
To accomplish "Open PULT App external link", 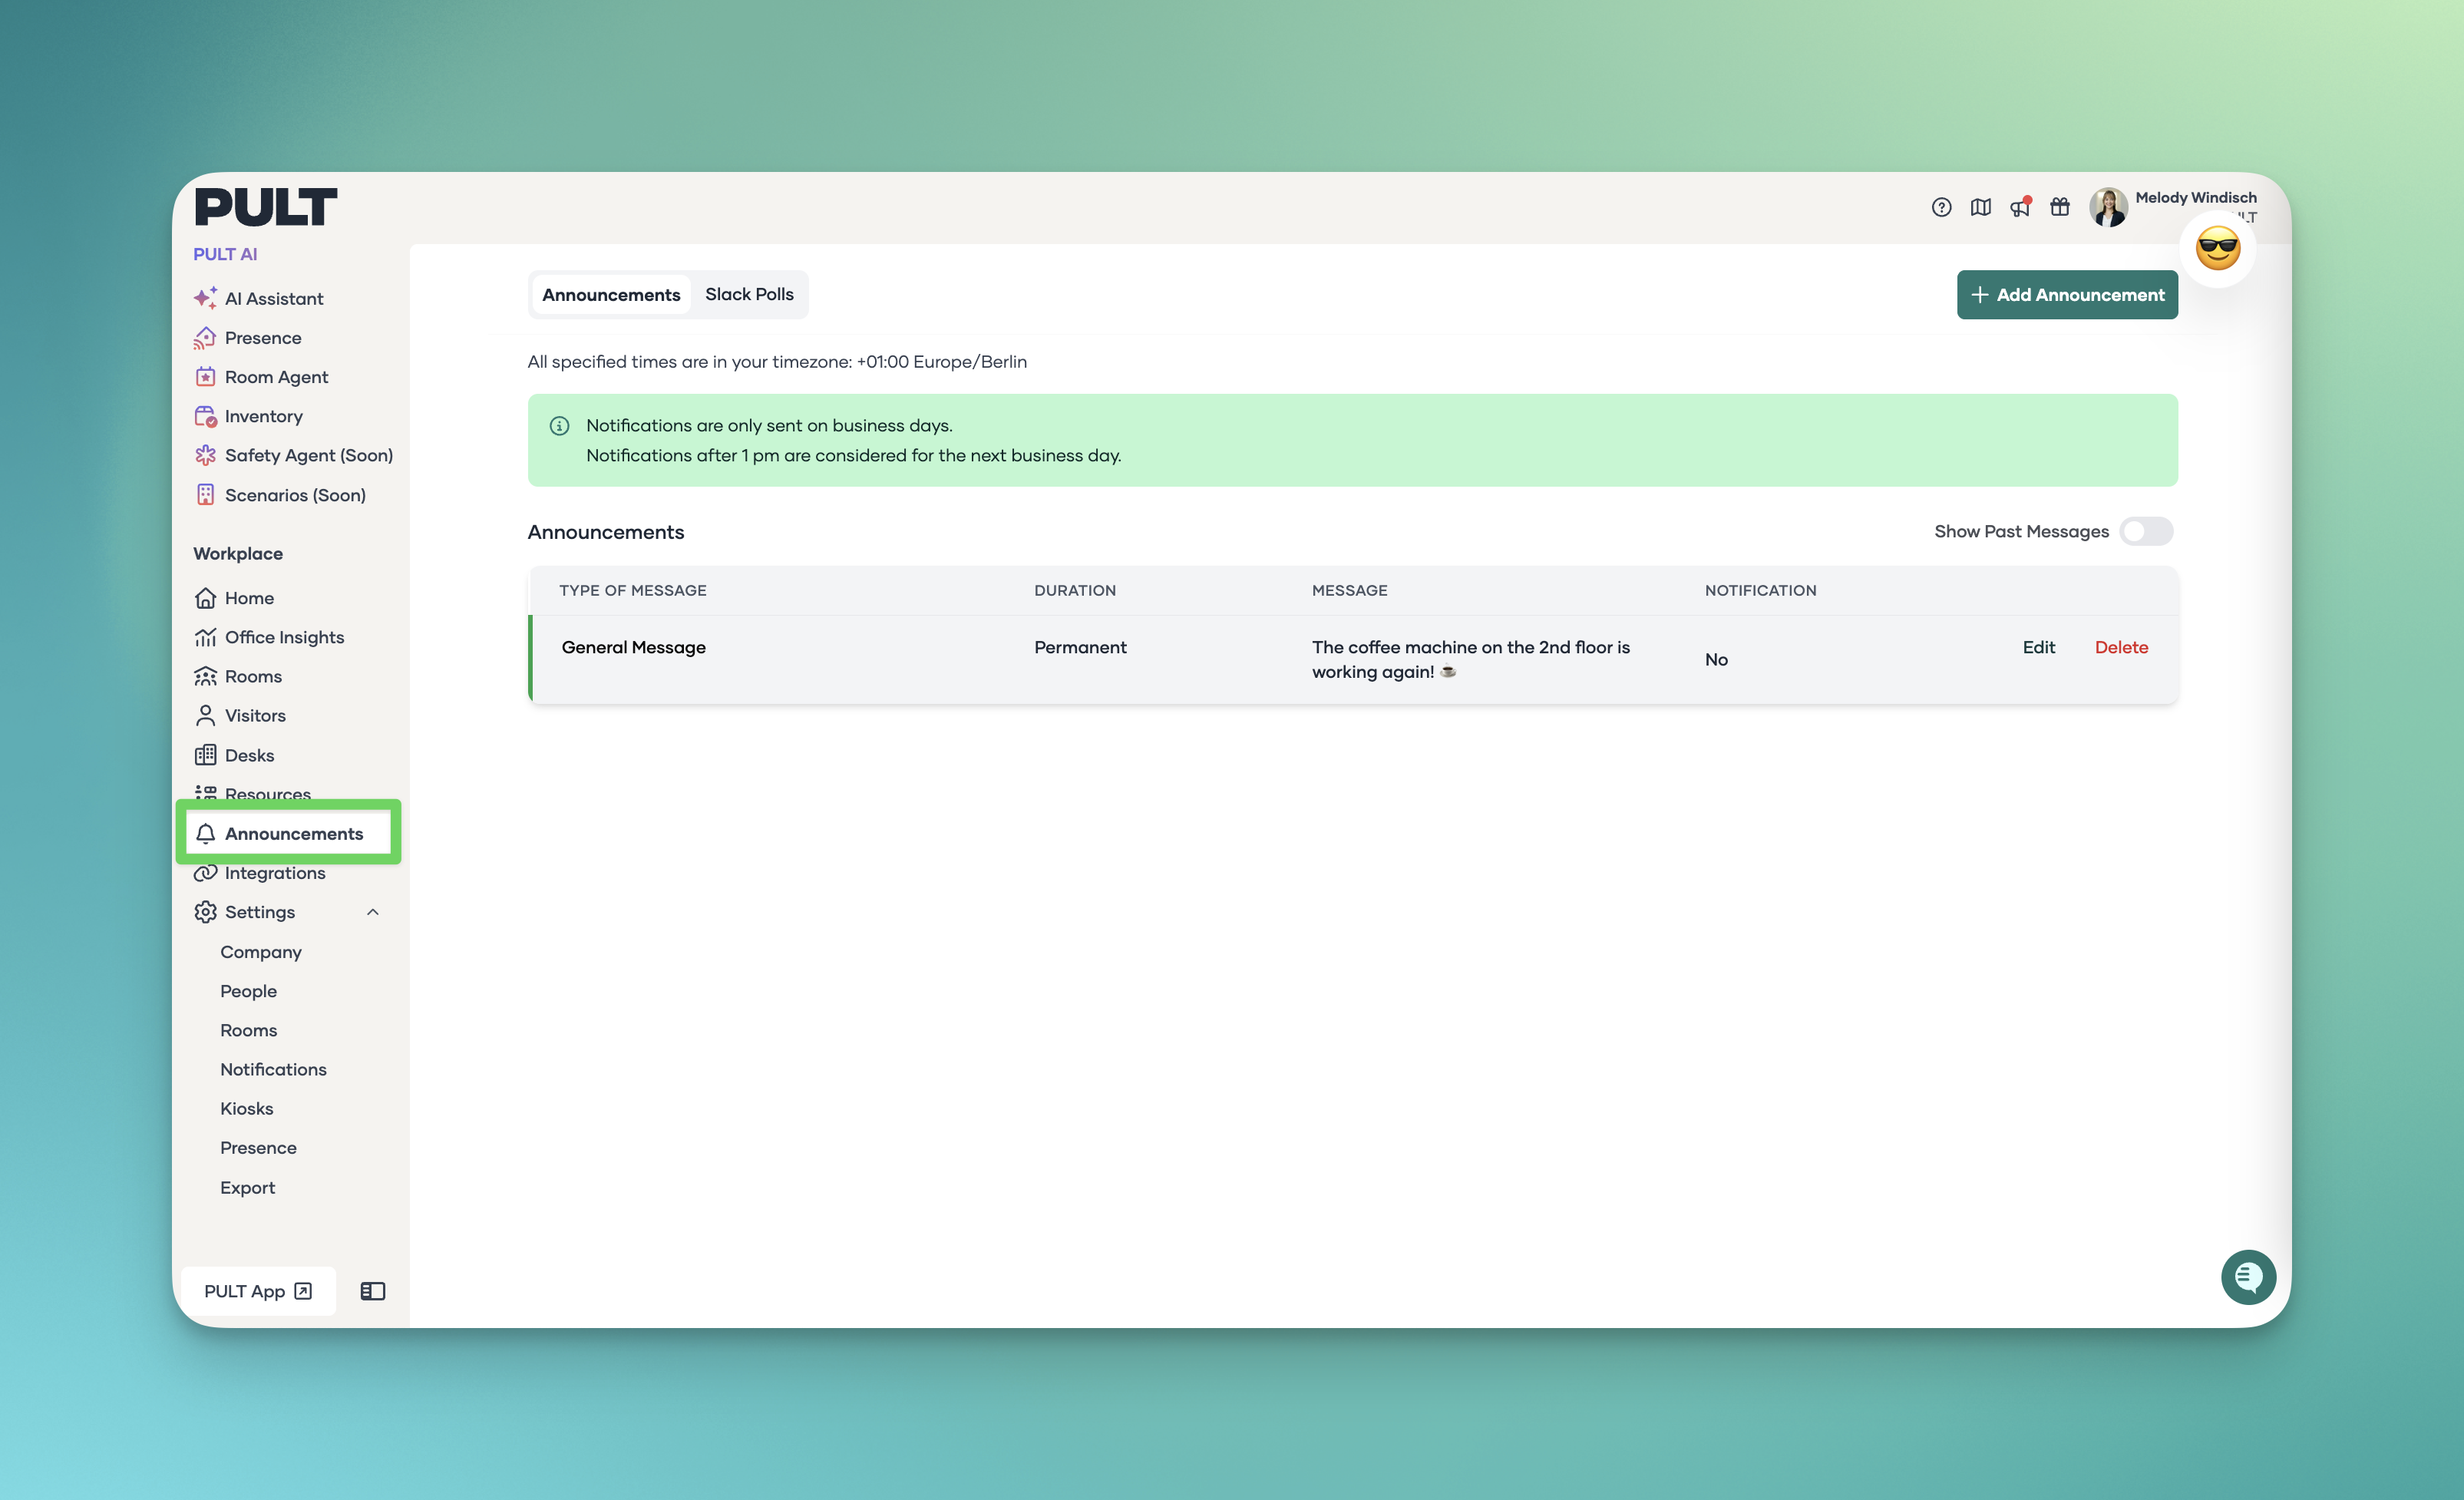I will click(258, 1291).
